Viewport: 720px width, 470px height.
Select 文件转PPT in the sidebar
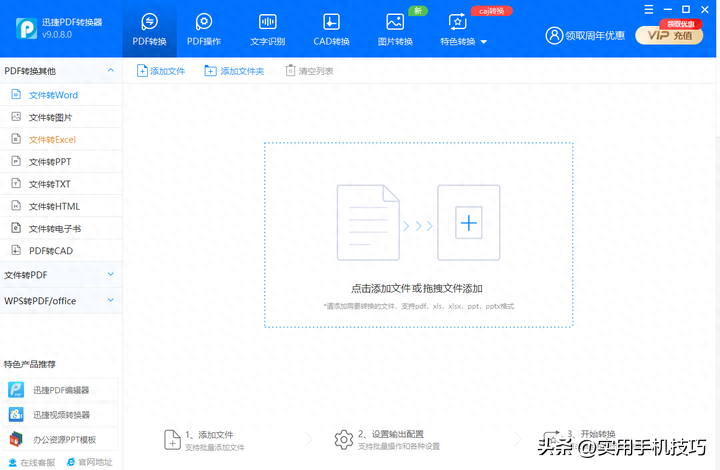61,162
